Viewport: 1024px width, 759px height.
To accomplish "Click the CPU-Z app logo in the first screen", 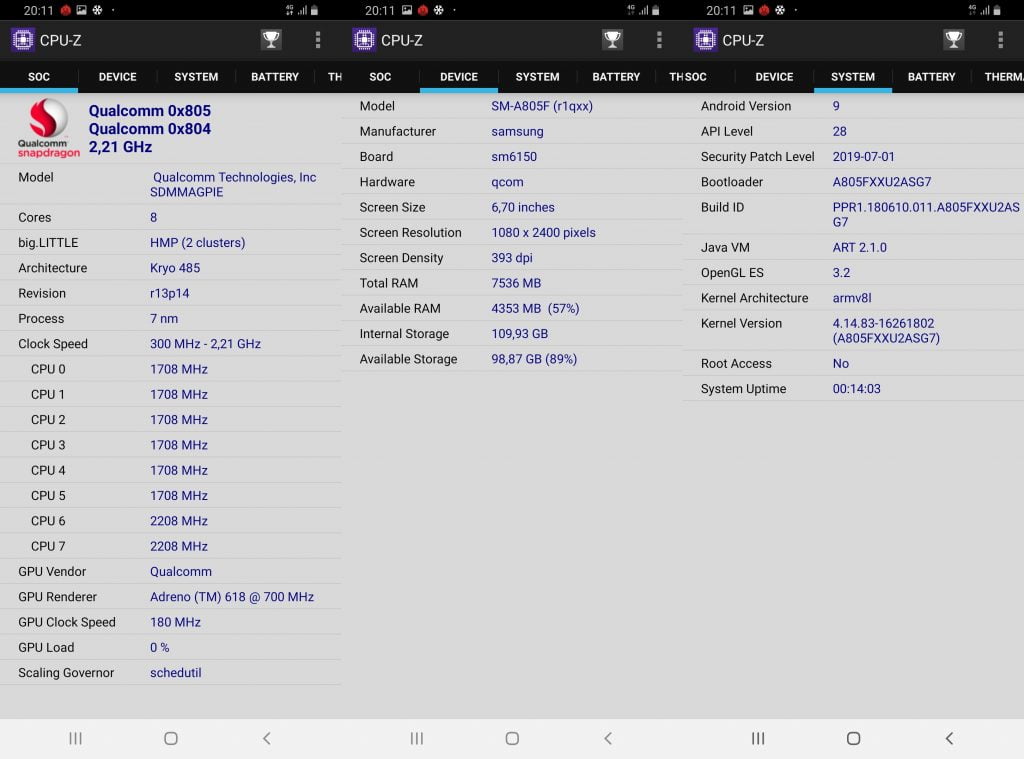I will coord(23,40).
